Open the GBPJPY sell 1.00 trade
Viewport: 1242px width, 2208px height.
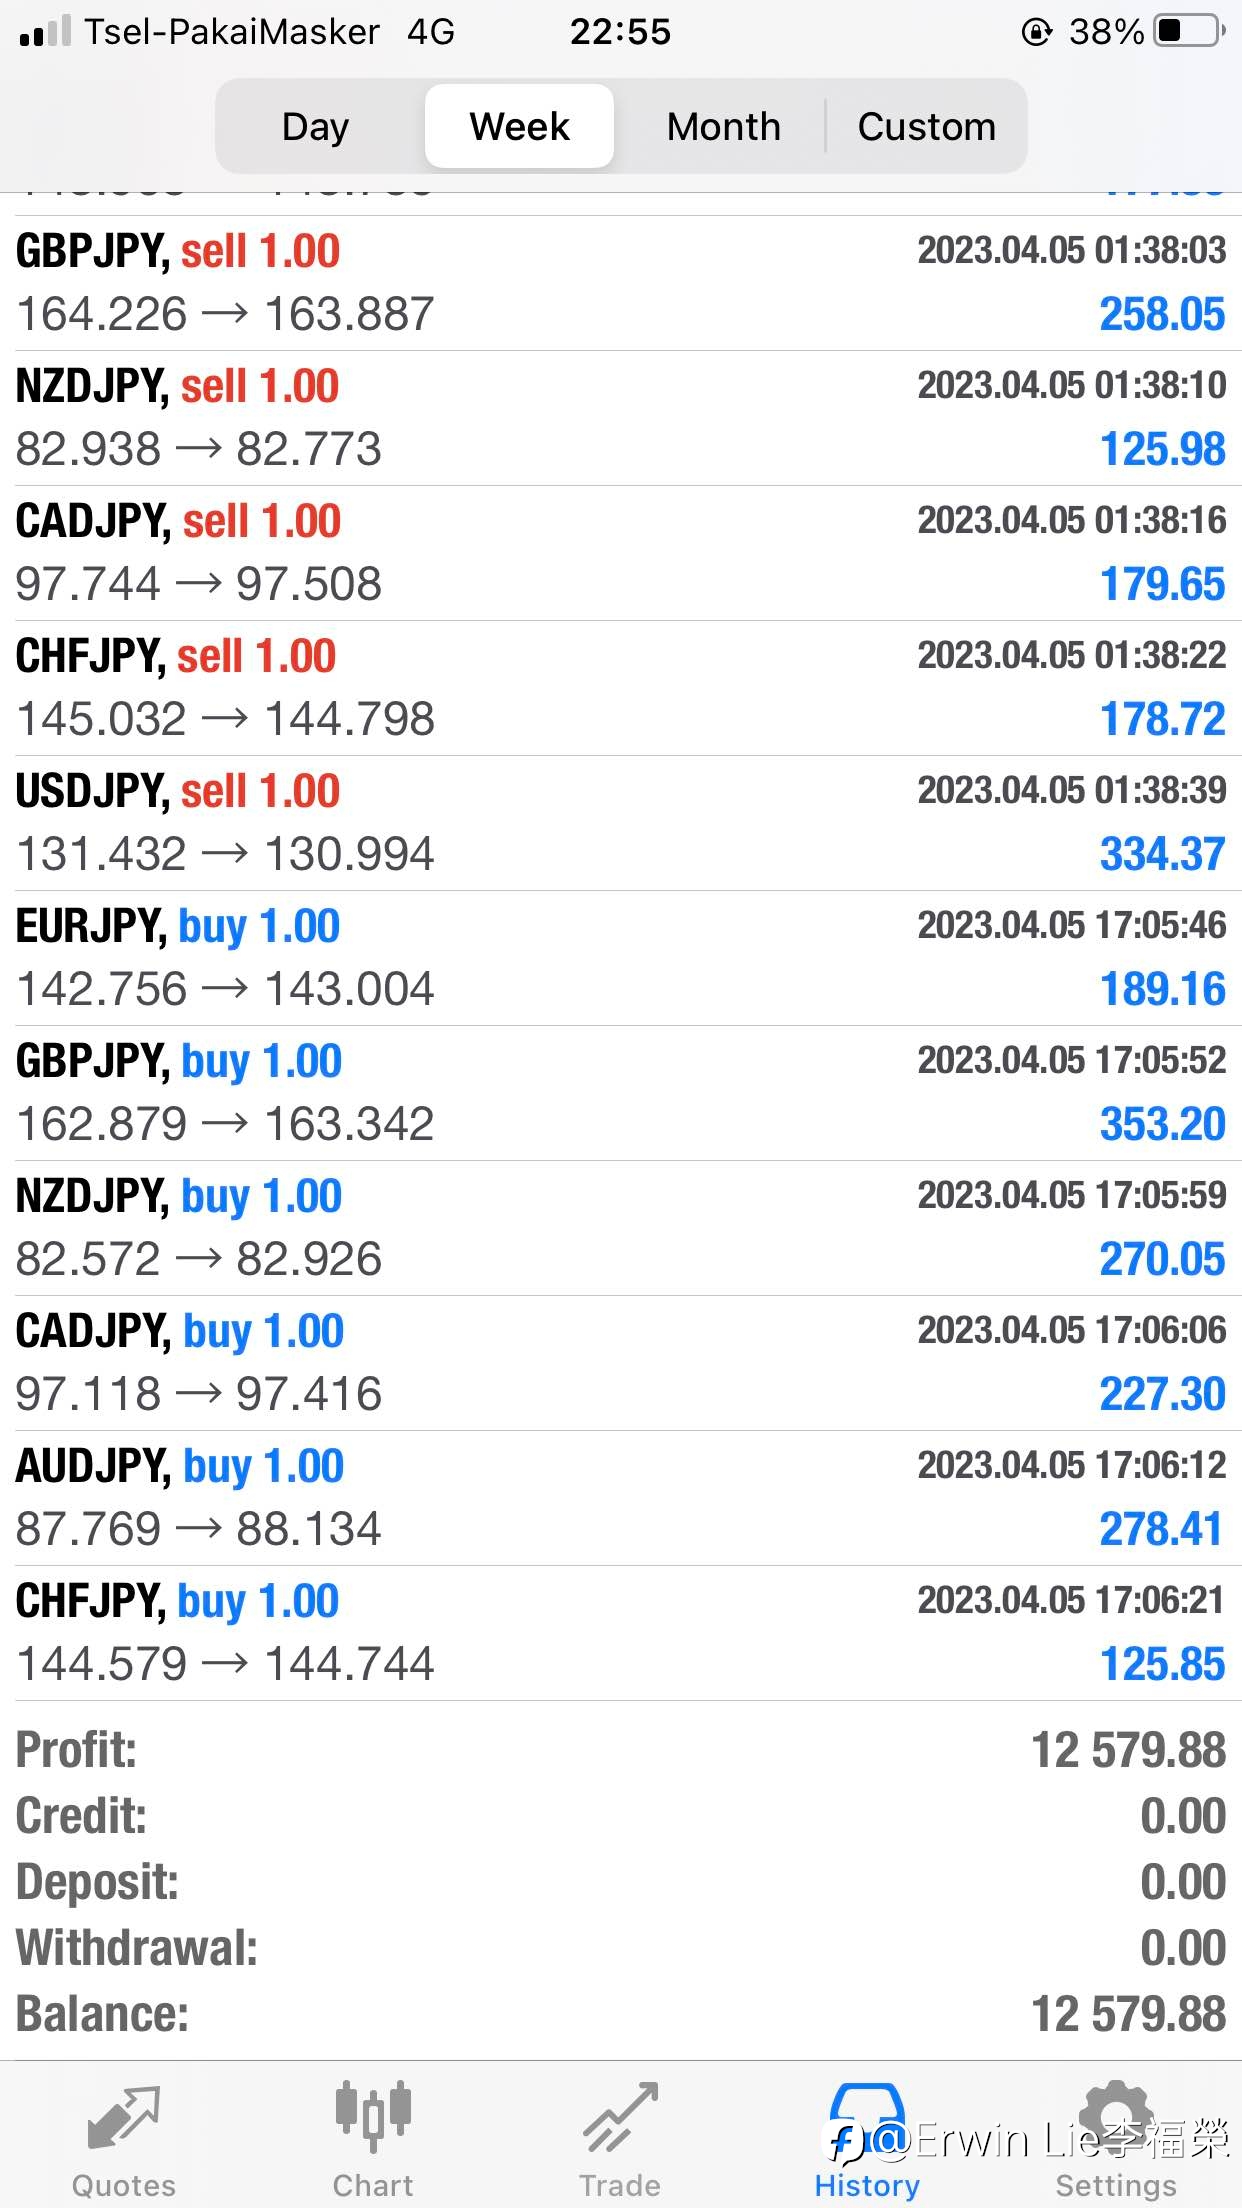pyautogui.click(x=621, y=283)
